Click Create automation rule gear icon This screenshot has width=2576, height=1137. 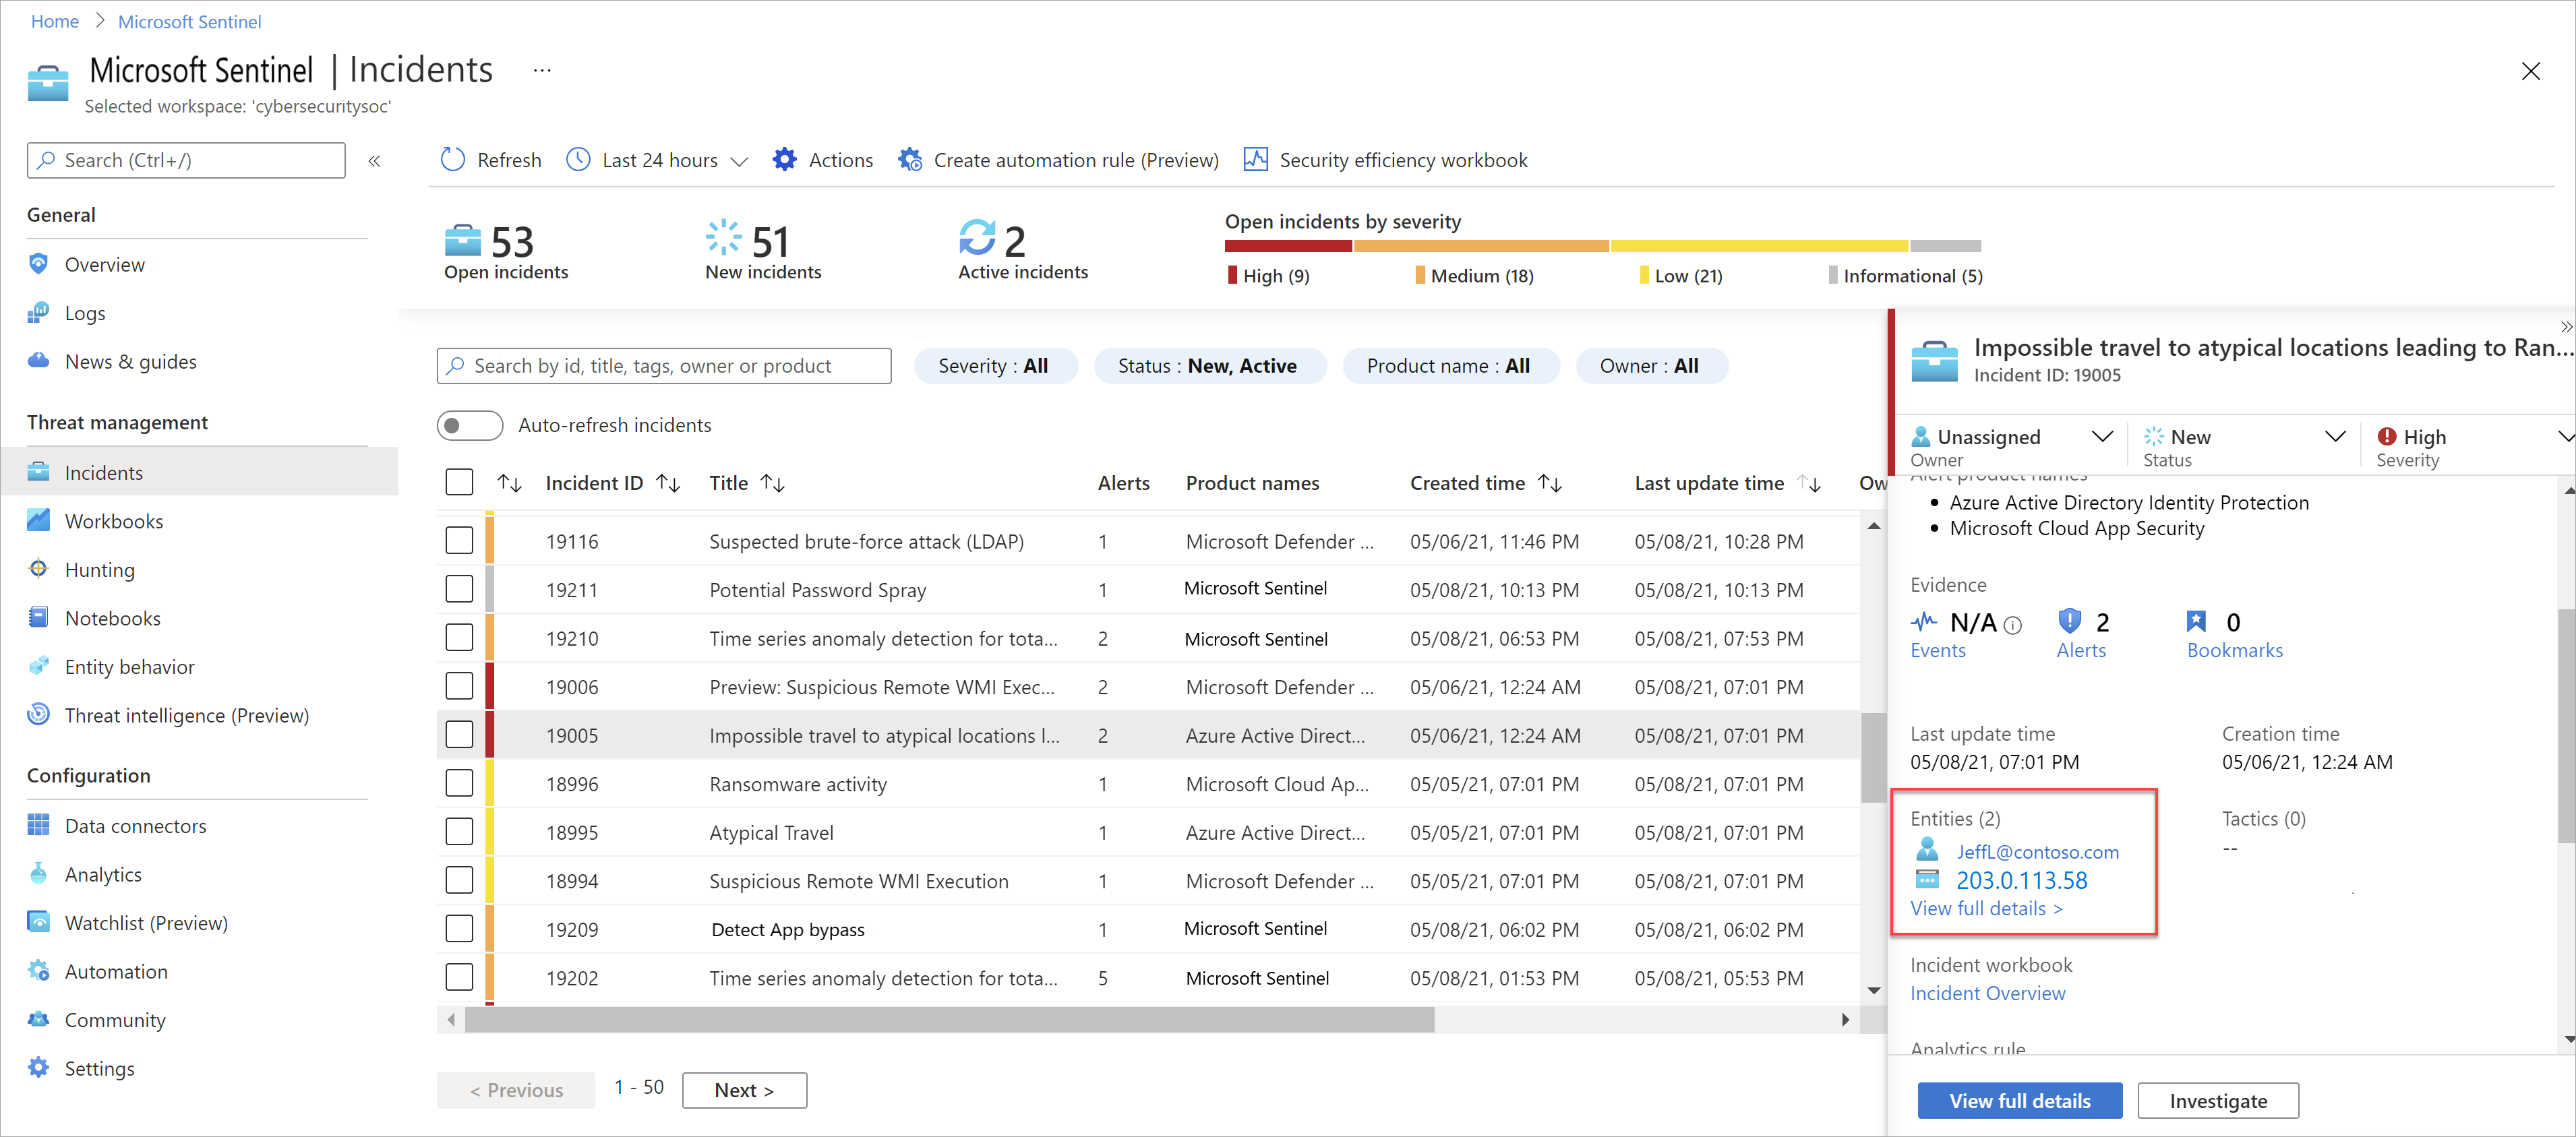pos(909,160)
